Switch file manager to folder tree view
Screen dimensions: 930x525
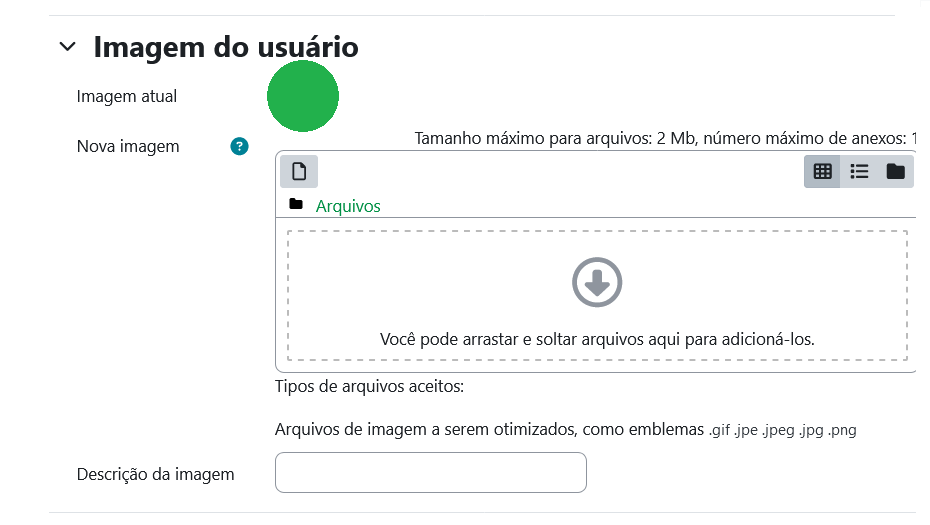click(895, 171)
